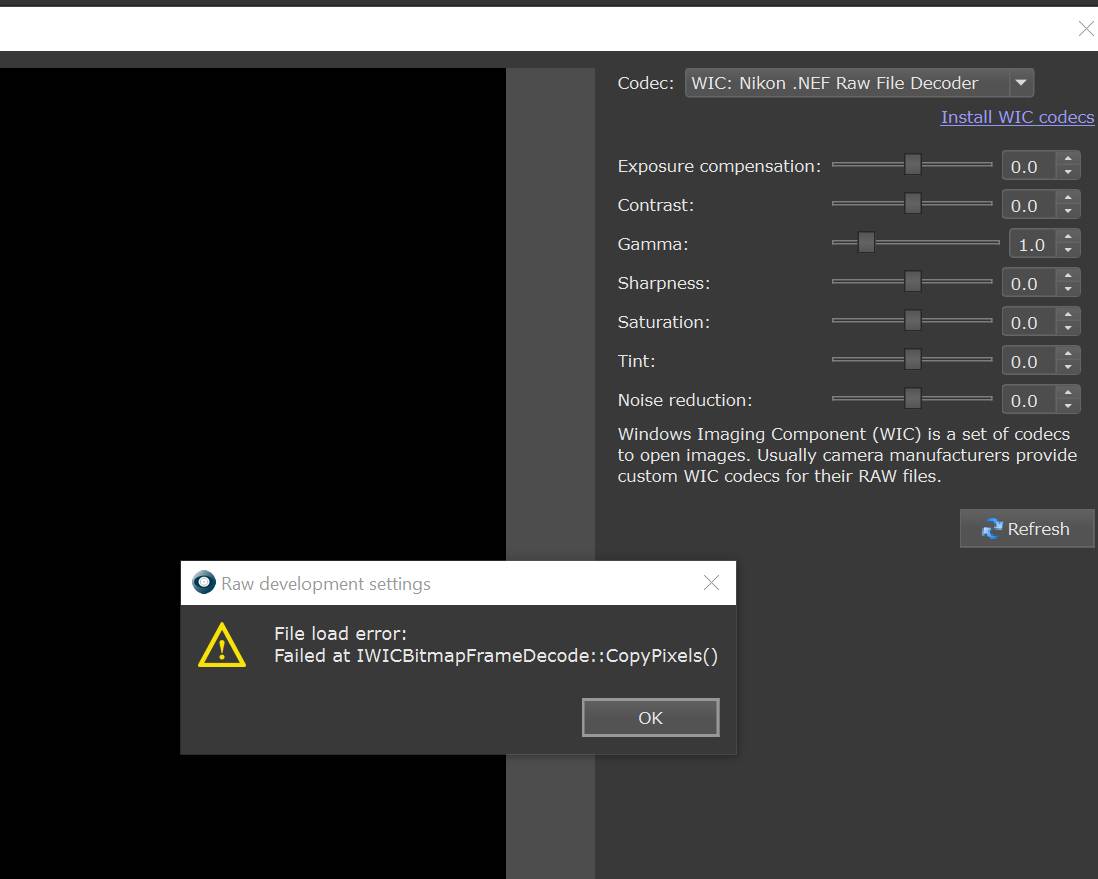
Task: Click the Sharpness value input field
Action: (1029, 283)
